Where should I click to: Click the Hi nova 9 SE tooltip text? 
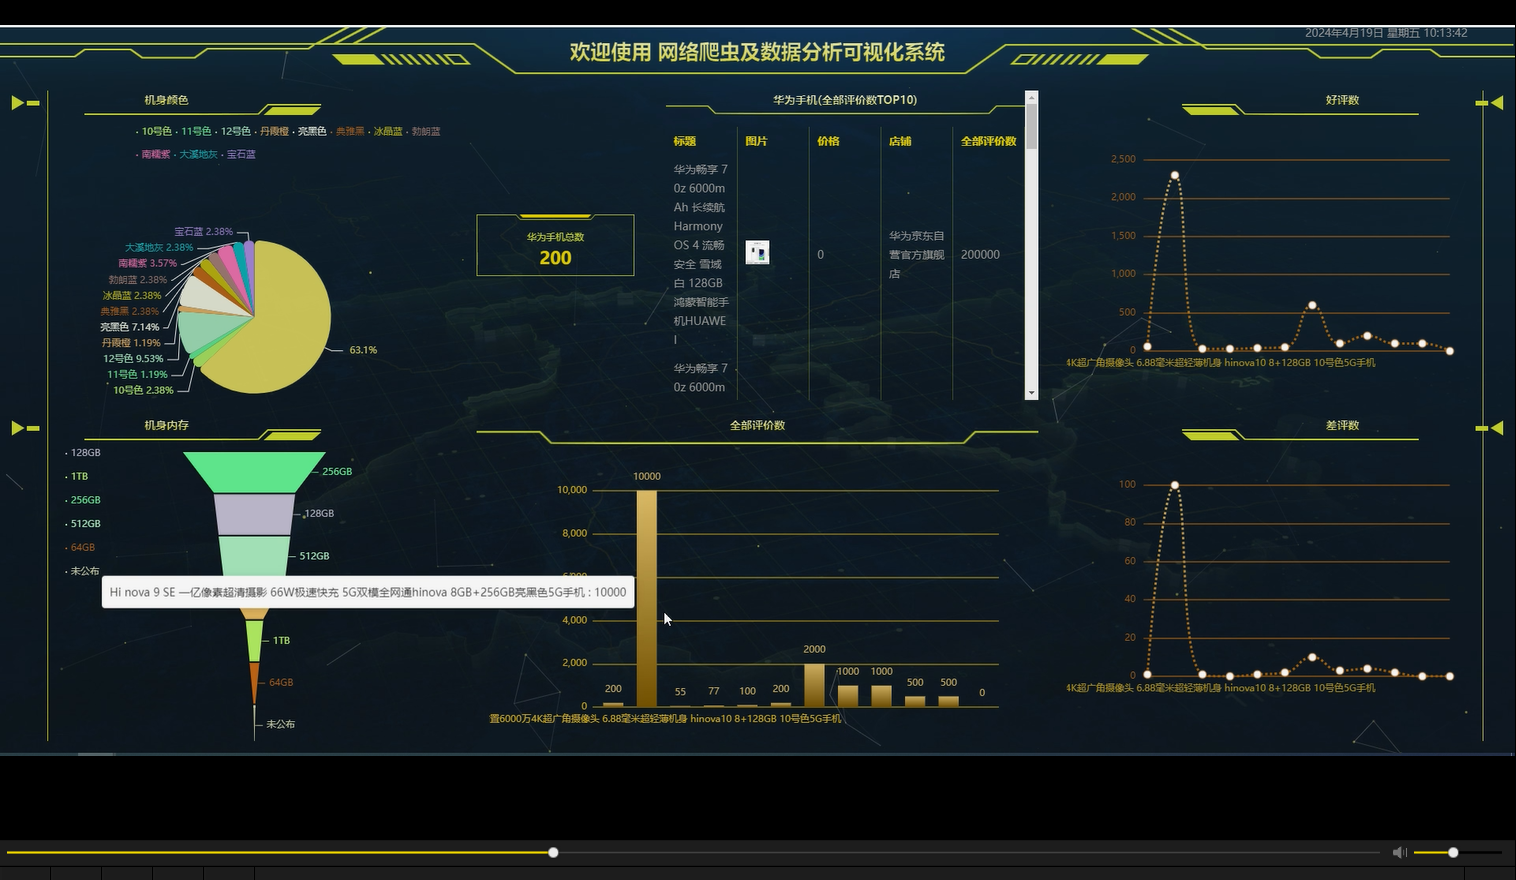click(x=368, y=592)
